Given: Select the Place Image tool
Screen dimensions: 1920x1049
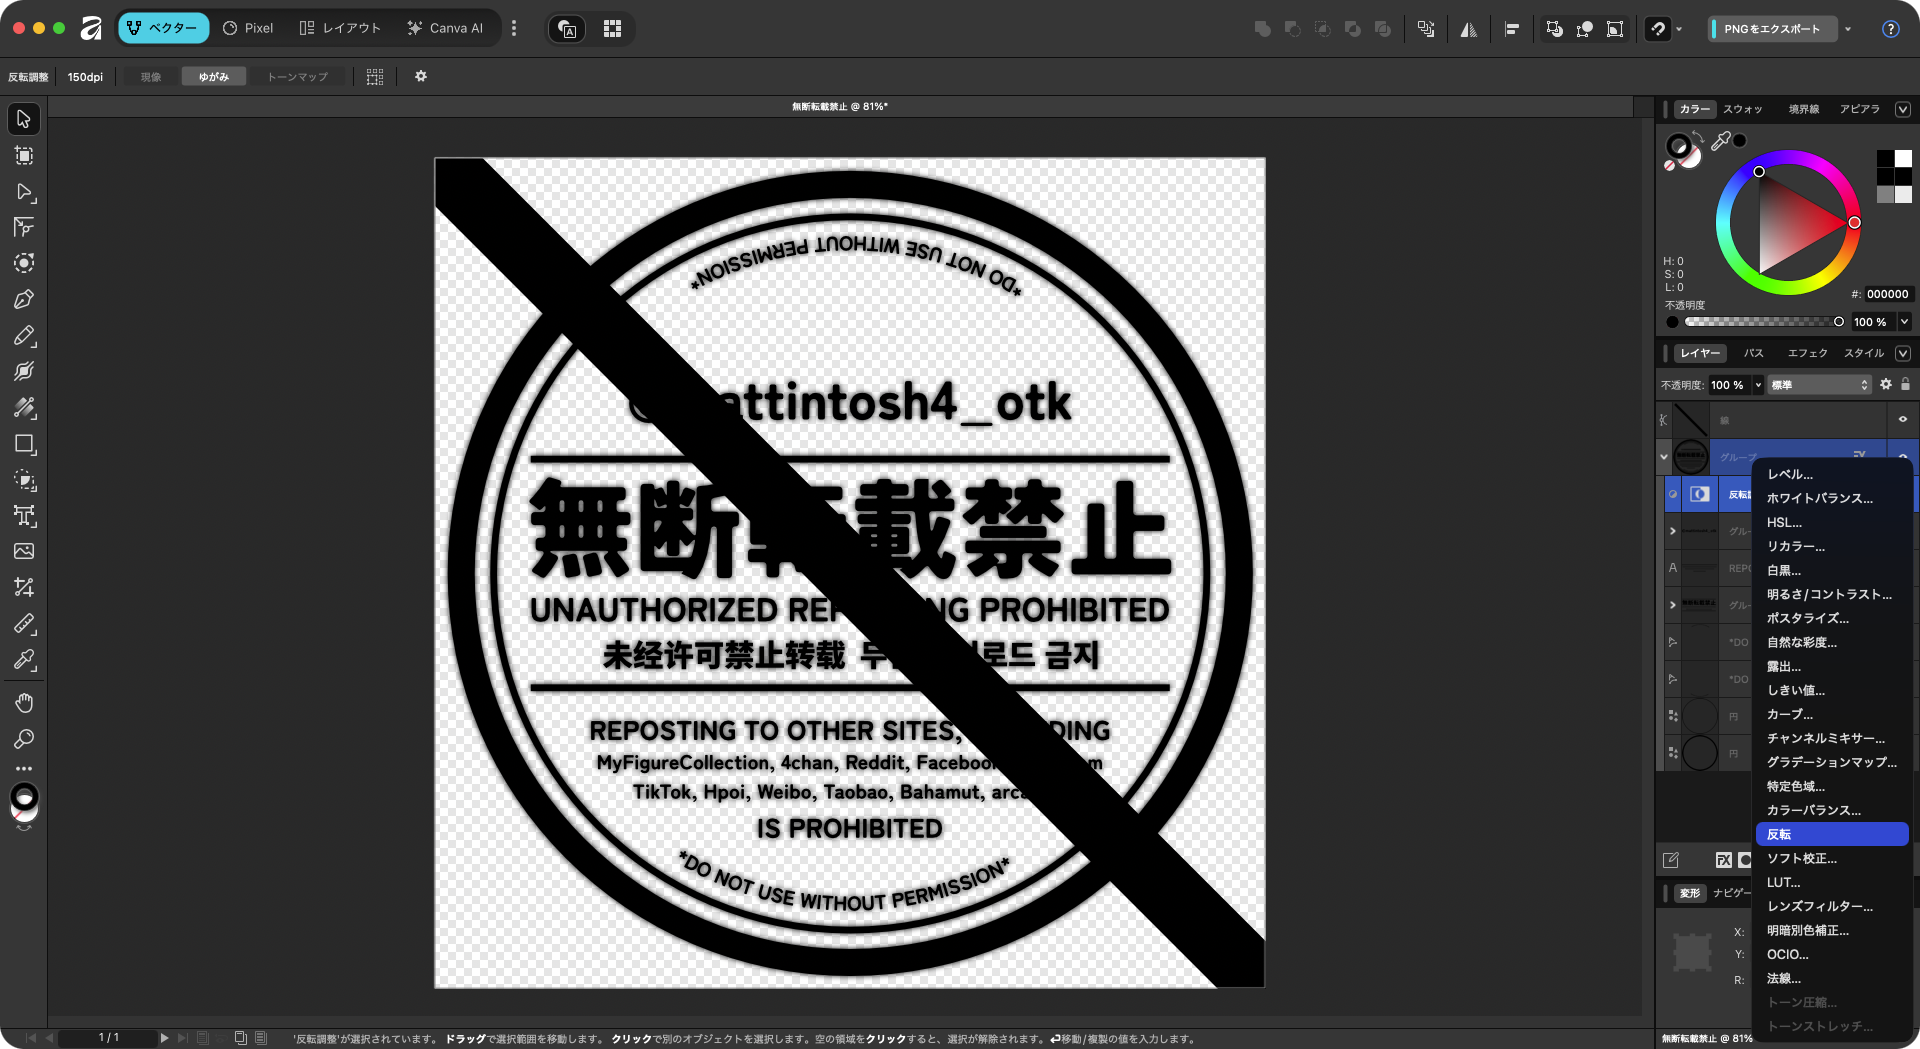Looking at the screenshot, I should click(x=24, y=551).
